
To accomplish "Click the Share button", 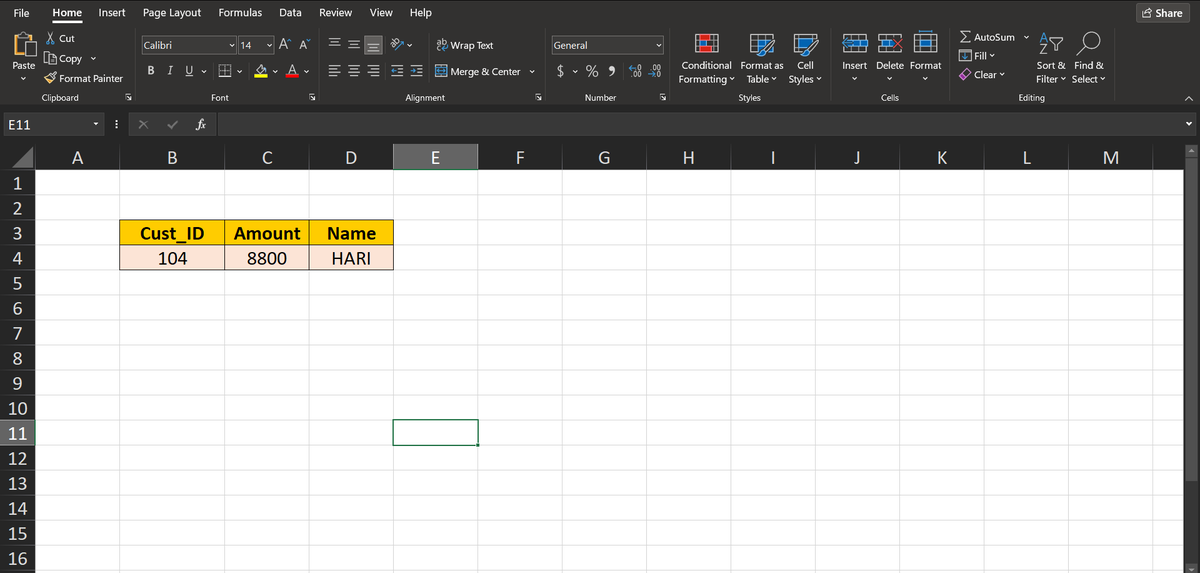I will point(1162,13).
